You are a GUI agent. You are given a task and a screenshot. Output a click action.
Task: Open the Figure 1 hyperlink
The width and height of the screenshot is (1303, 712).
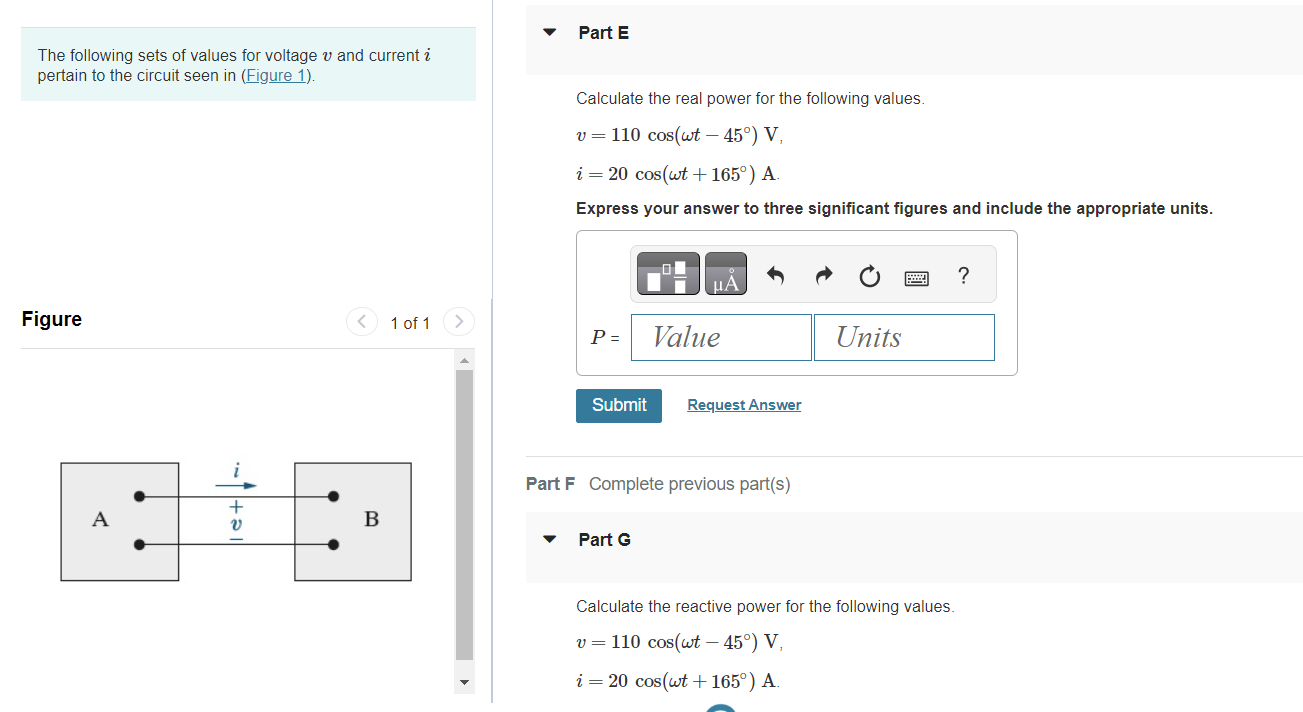[276, 74]
